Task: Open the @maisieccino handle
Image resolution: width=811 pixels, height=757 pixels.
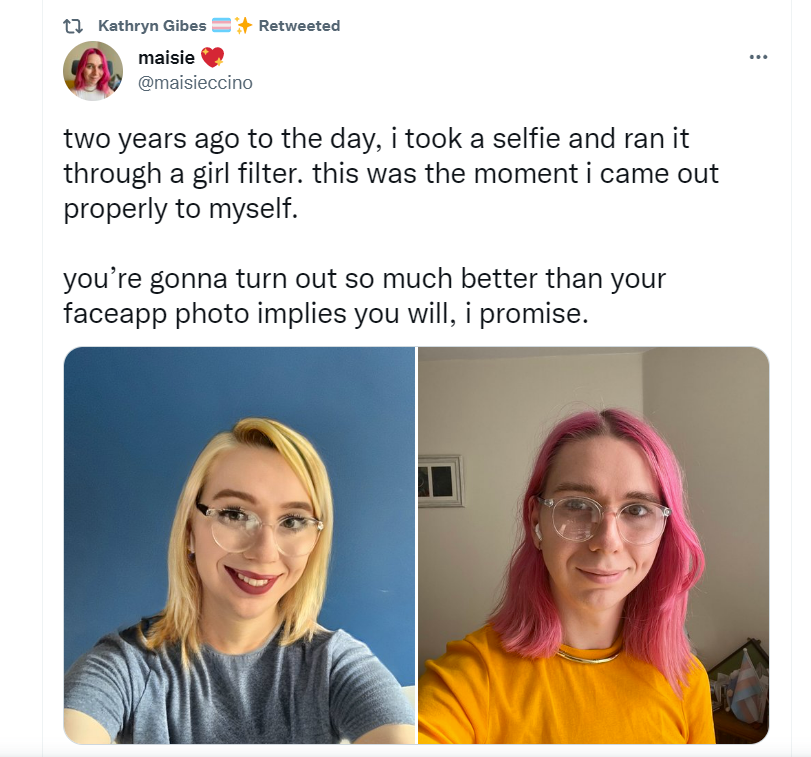Action: [x=195, y=83]
